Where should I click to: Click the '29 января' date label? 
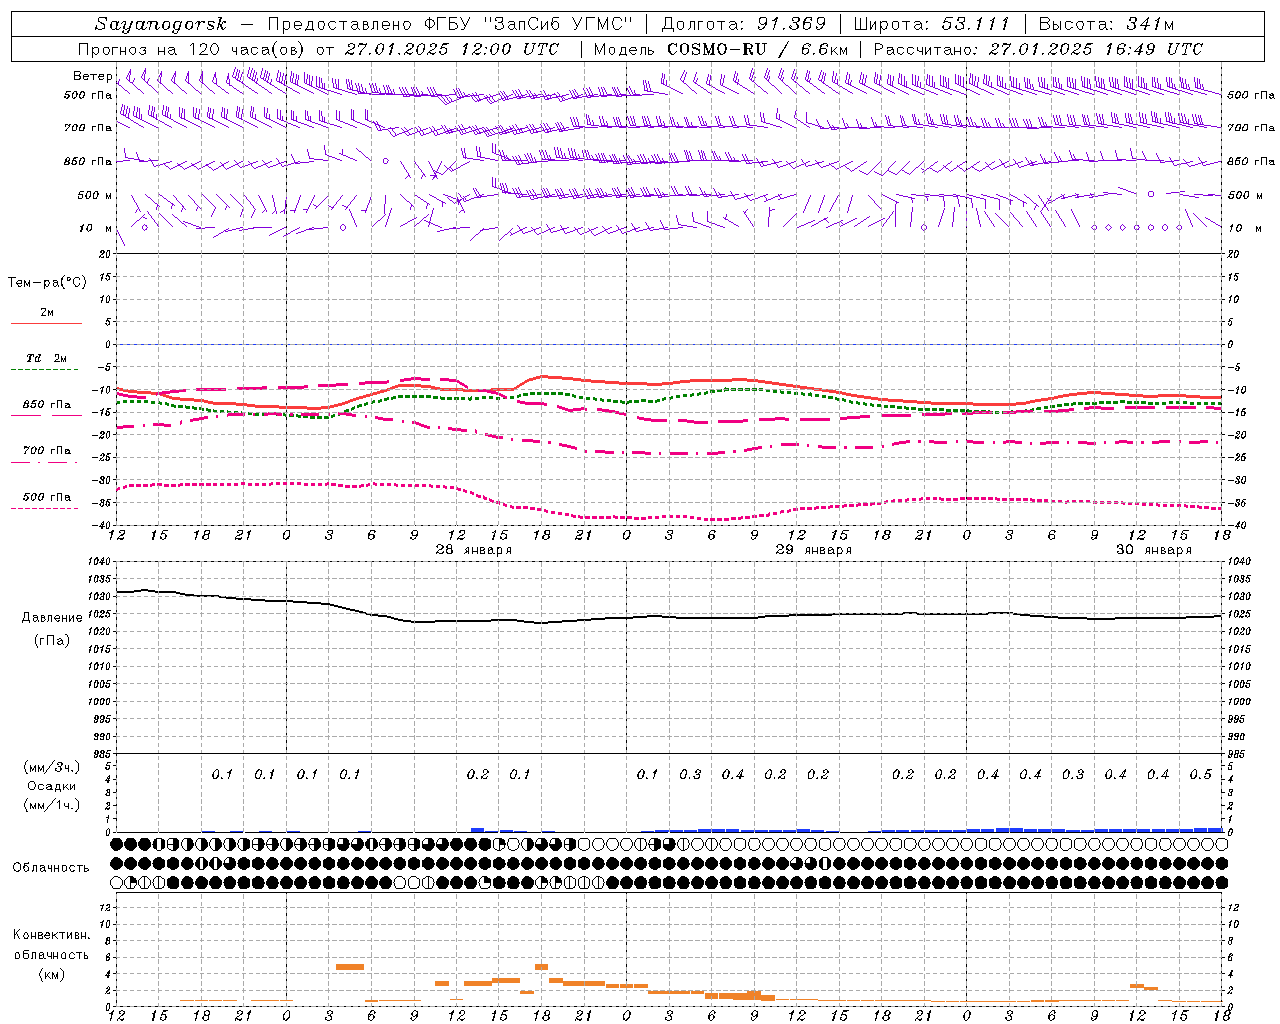813,550
